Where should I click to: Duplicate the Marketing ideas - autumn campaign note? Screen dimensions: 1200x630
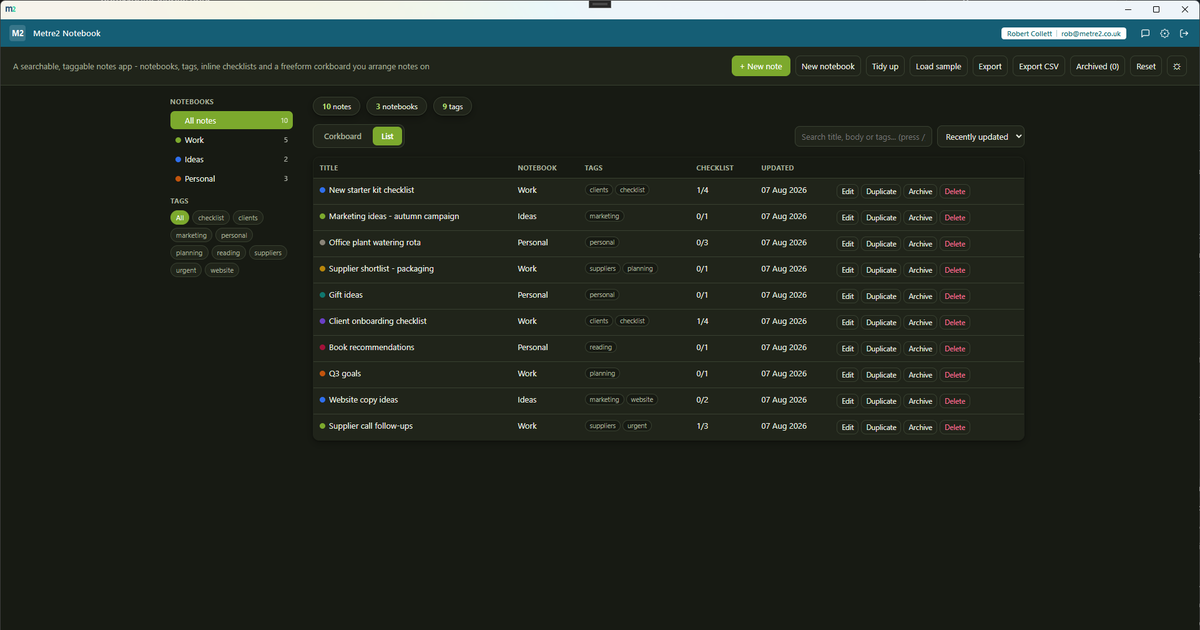point(881,217)
